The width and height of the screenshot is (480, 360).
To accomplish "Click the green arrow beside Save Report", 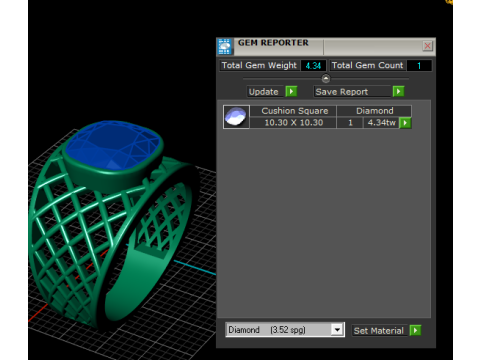I will [x=398, y=91].
